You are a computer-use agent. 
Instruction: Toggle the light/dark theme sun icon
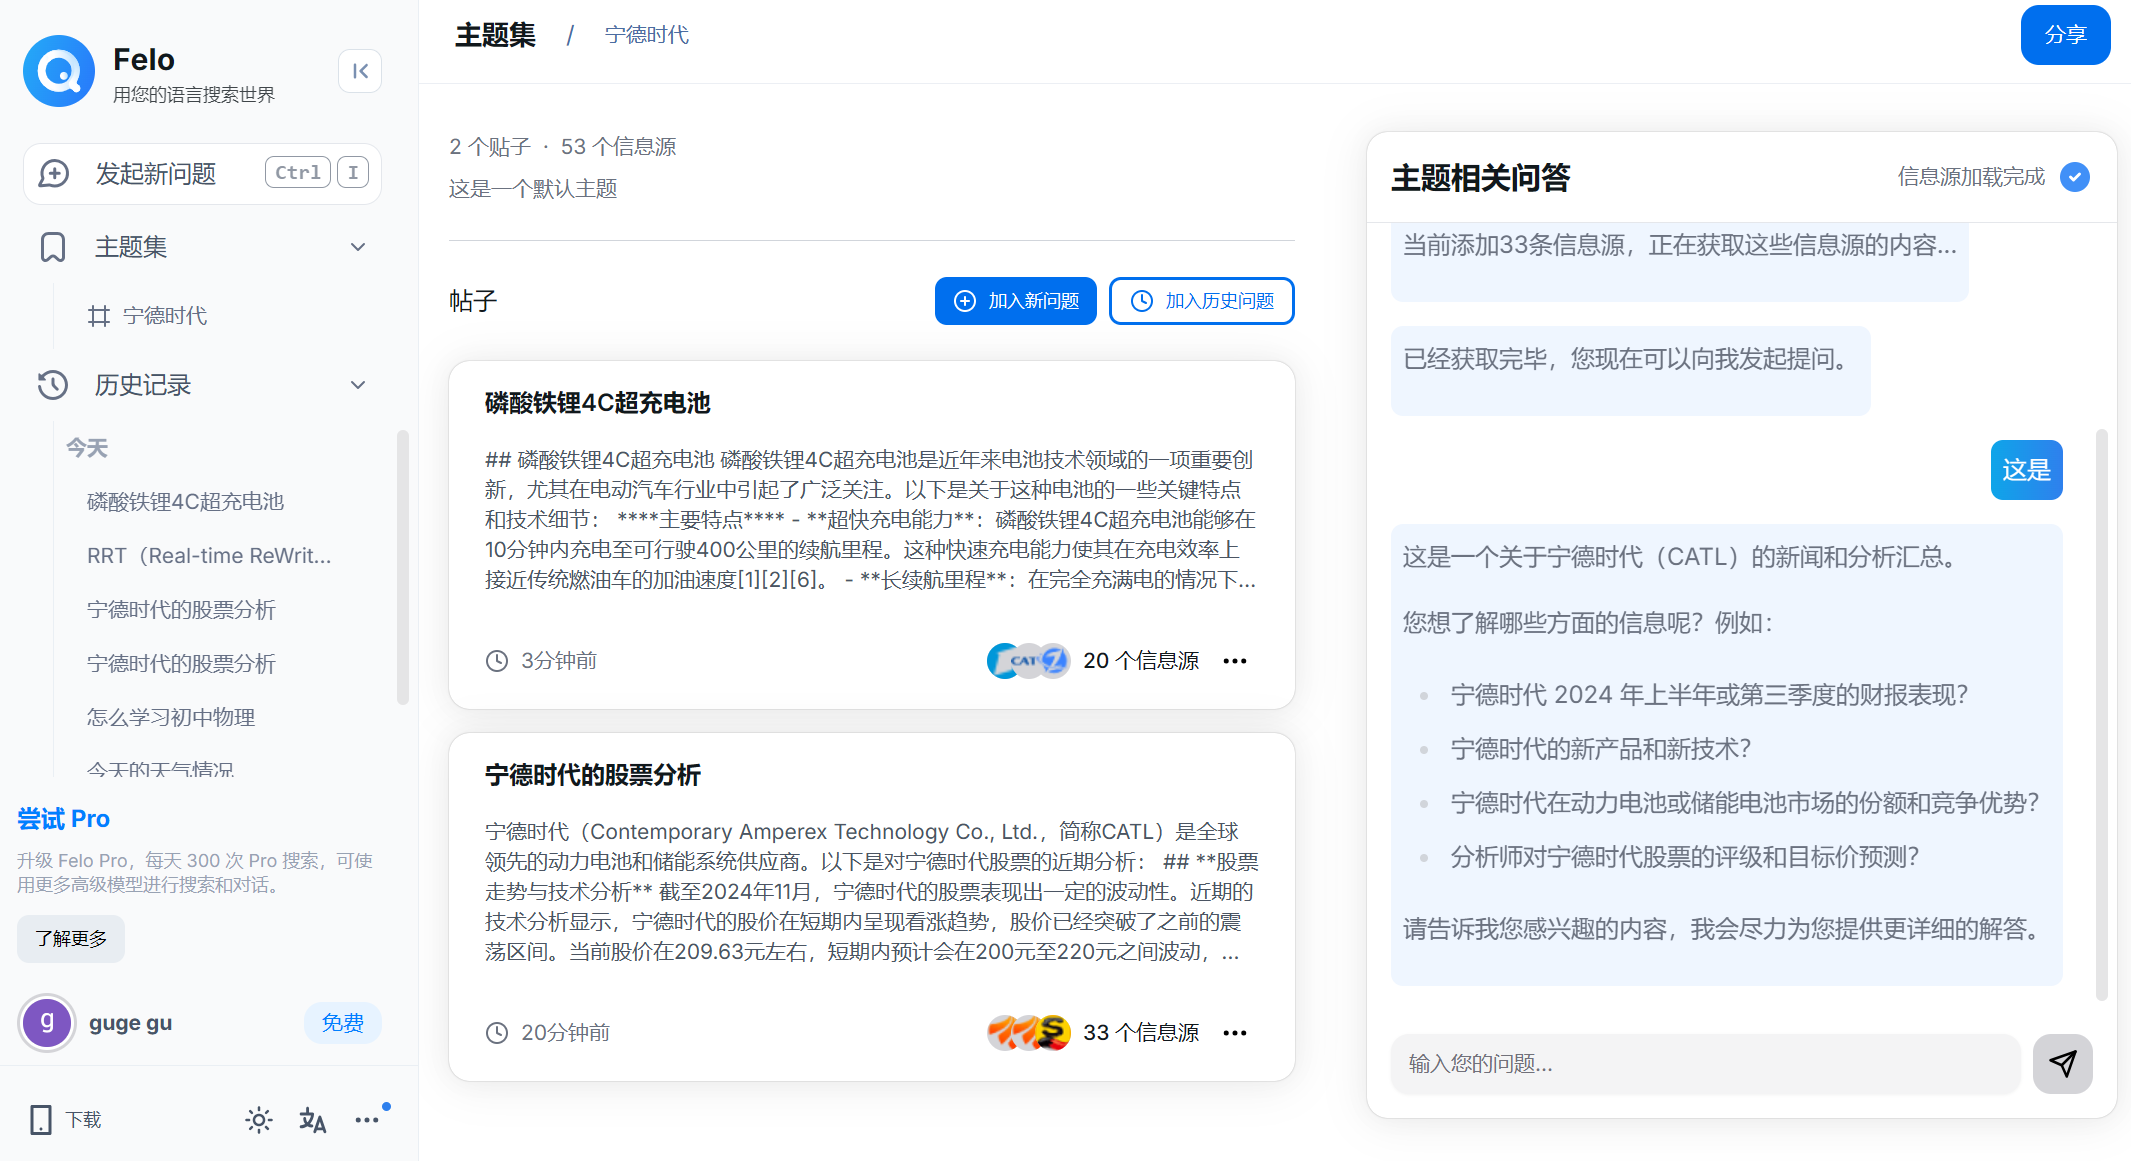click(259, 1120)
